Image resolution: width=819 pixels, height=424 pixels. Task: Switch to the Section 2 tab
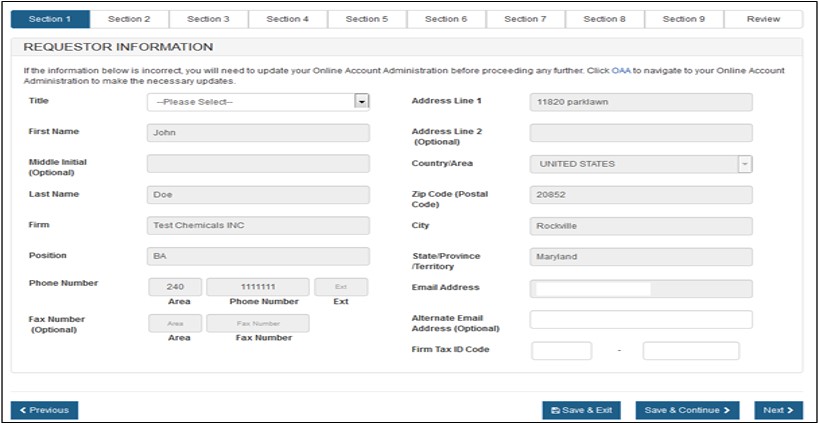(129, 19)
